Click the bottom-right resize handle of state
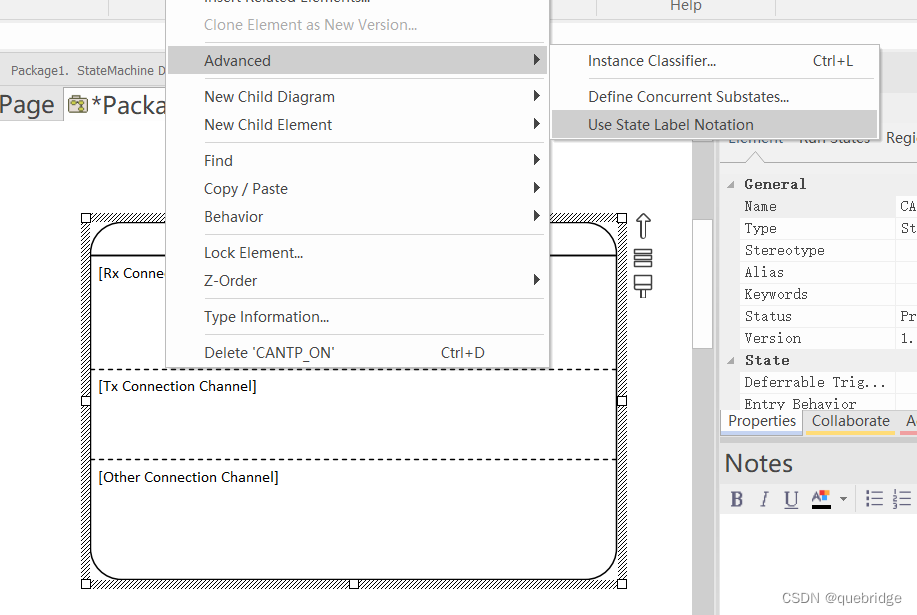This screenshot has width=917, height=615. tap(622, 584)
